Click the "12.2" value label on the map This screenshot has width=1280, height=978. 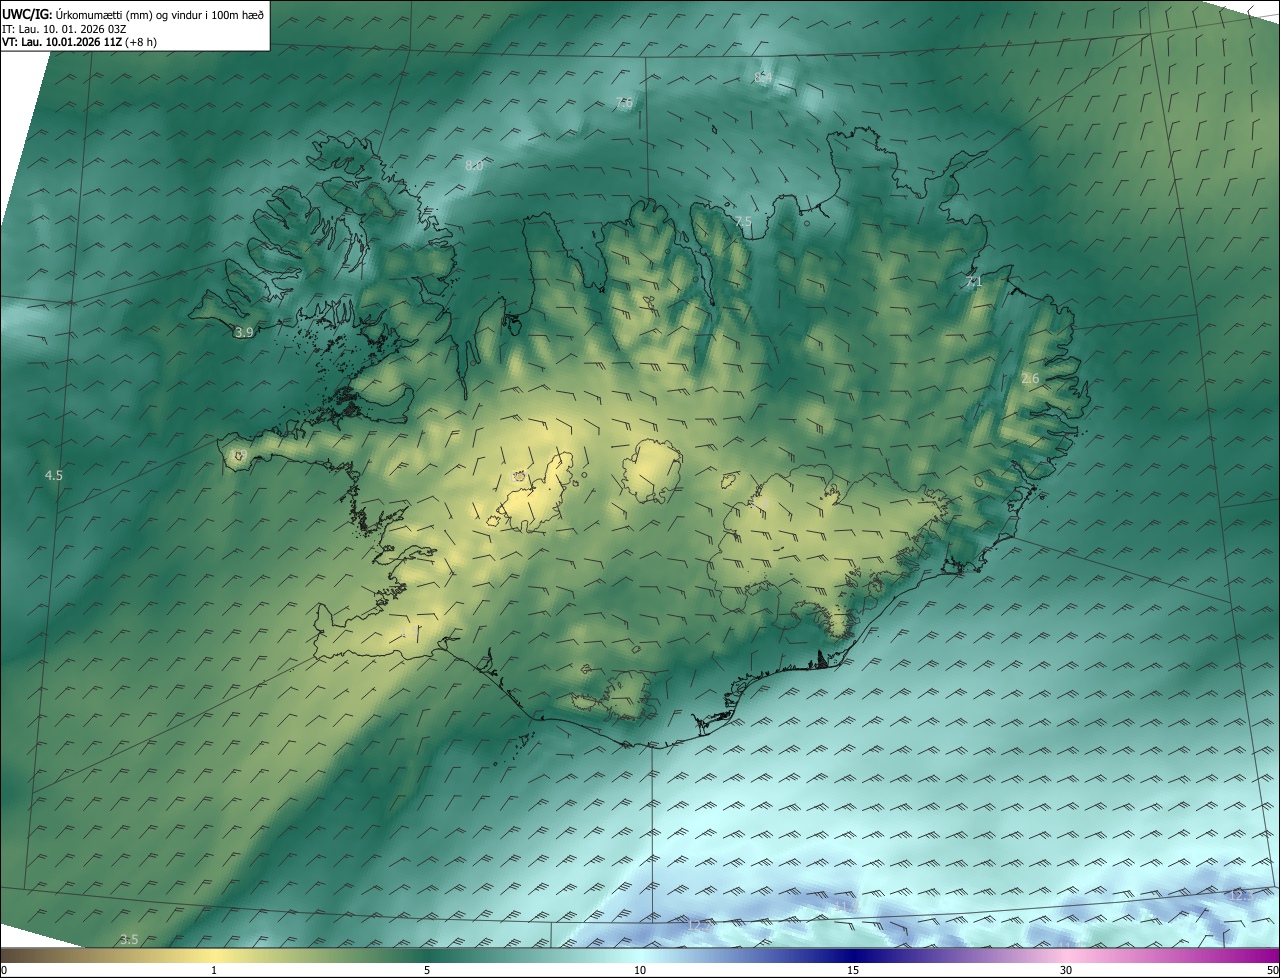tap(700, 925)
